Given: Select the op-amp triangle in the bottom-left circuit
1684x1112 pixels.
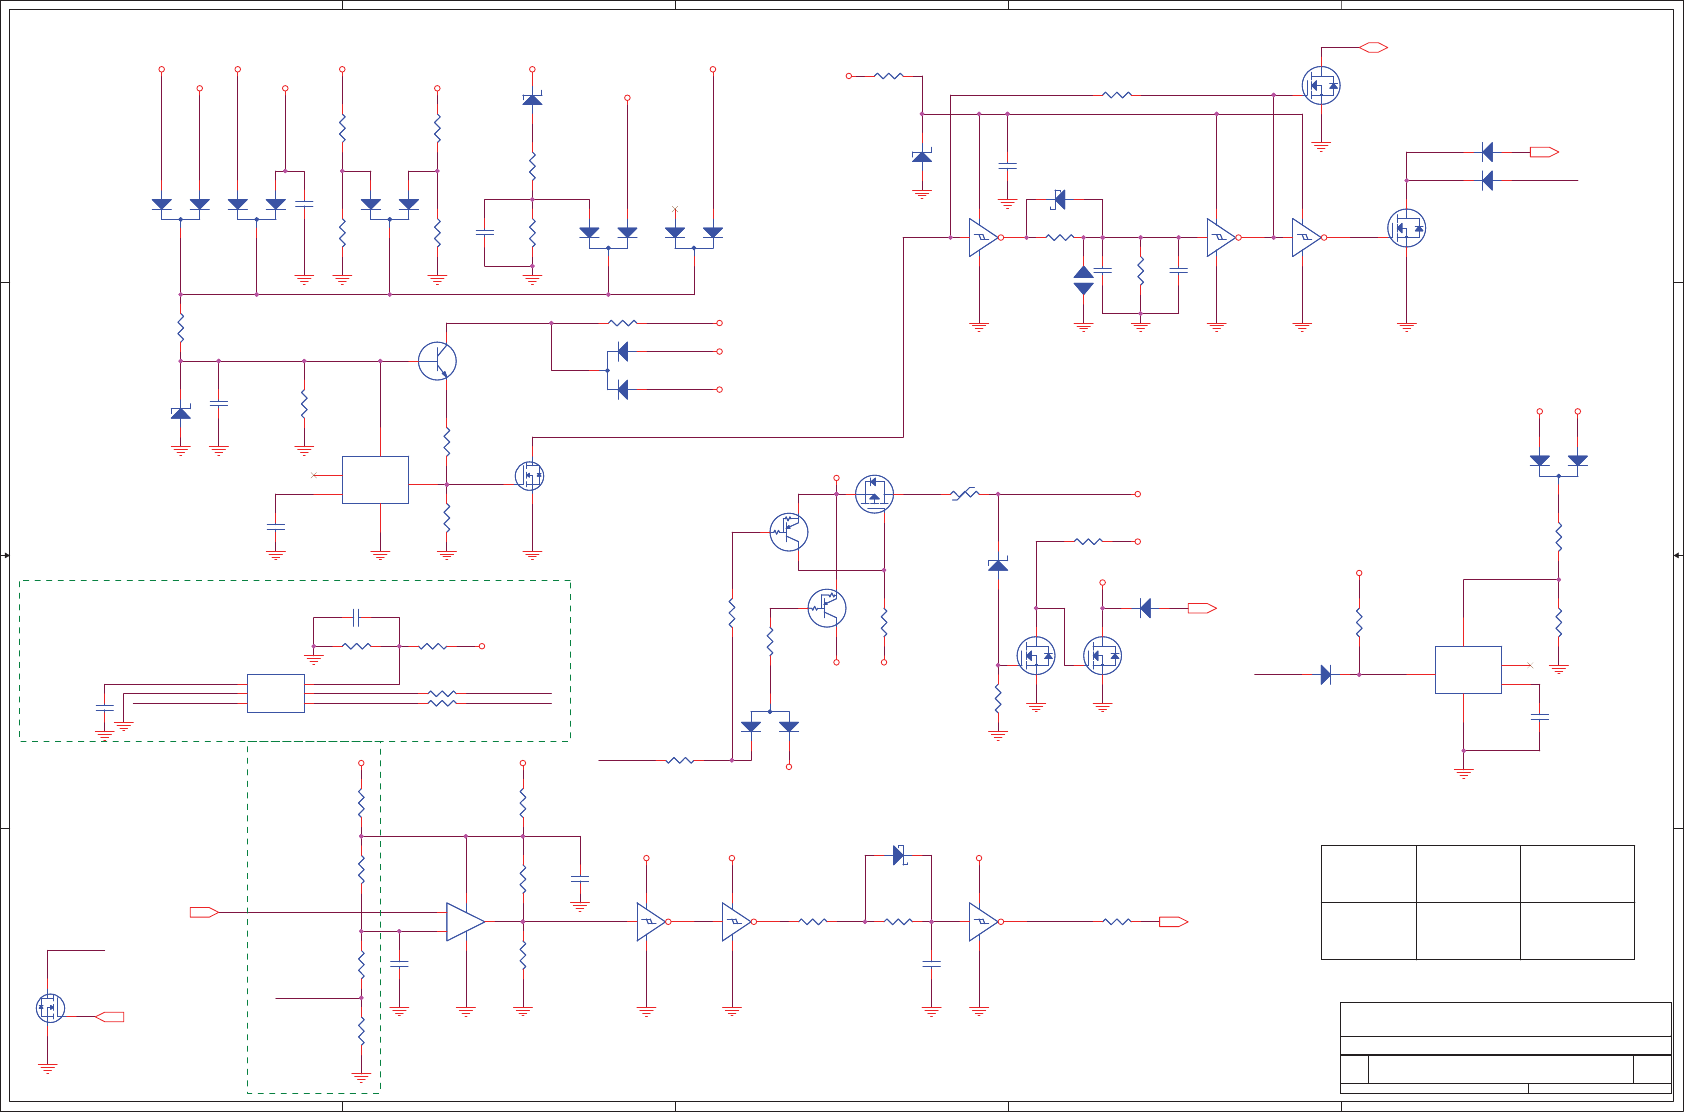Looking at the screenshot, I should 465,922.
